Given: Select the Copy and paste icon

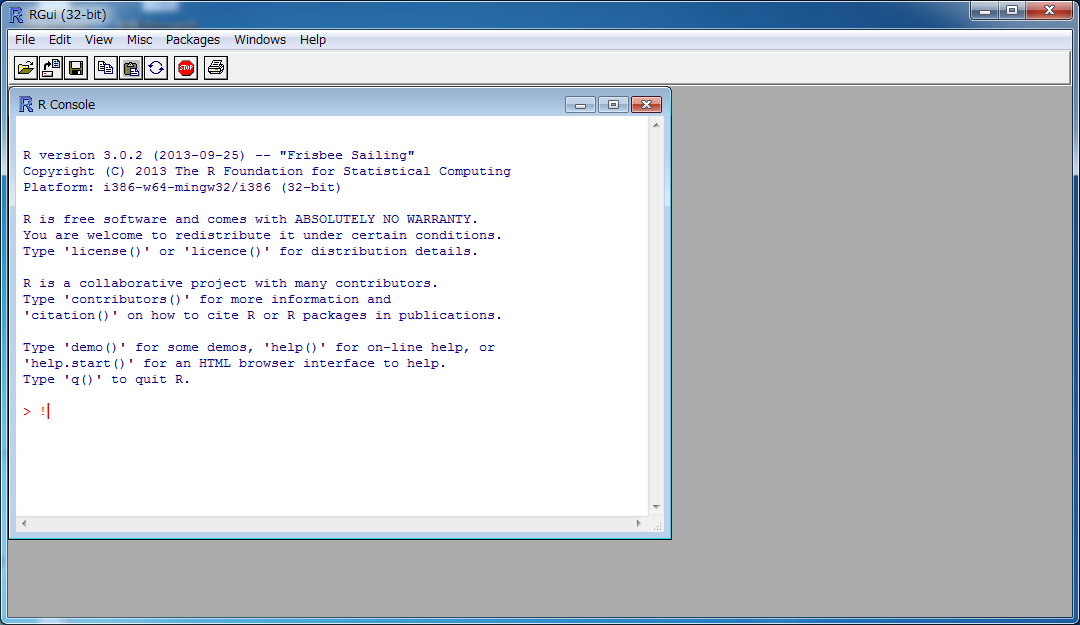Looking at the screenshot, I should coord(156,68).
